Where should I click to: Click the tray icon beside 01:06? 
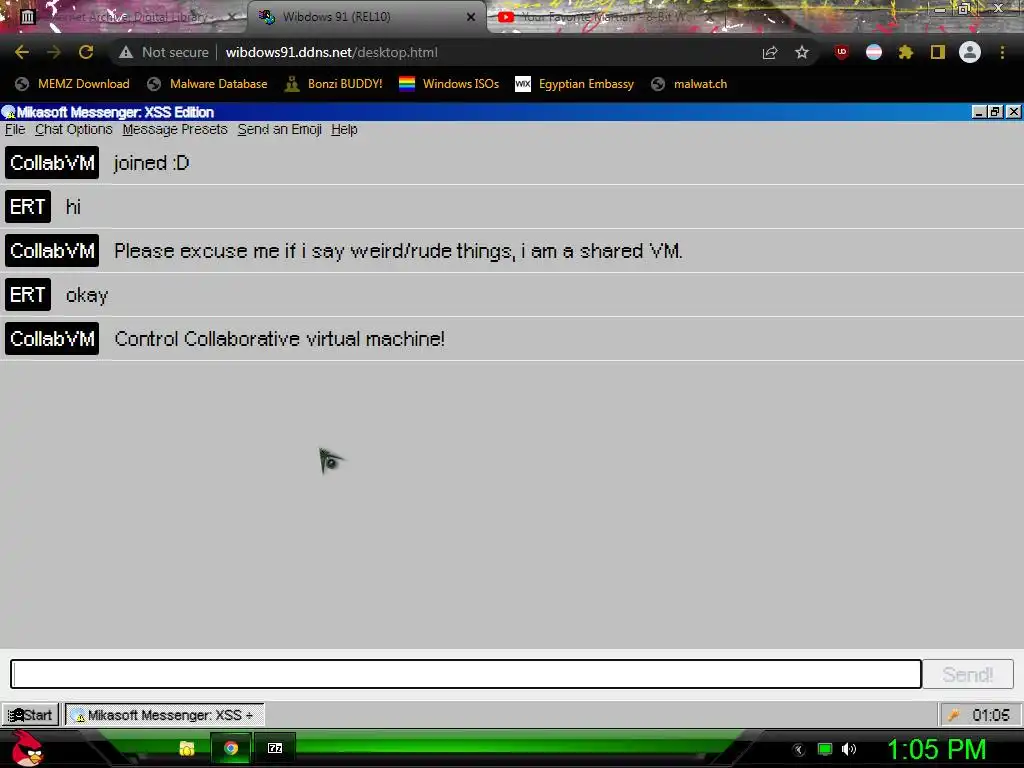coord(953,716)
